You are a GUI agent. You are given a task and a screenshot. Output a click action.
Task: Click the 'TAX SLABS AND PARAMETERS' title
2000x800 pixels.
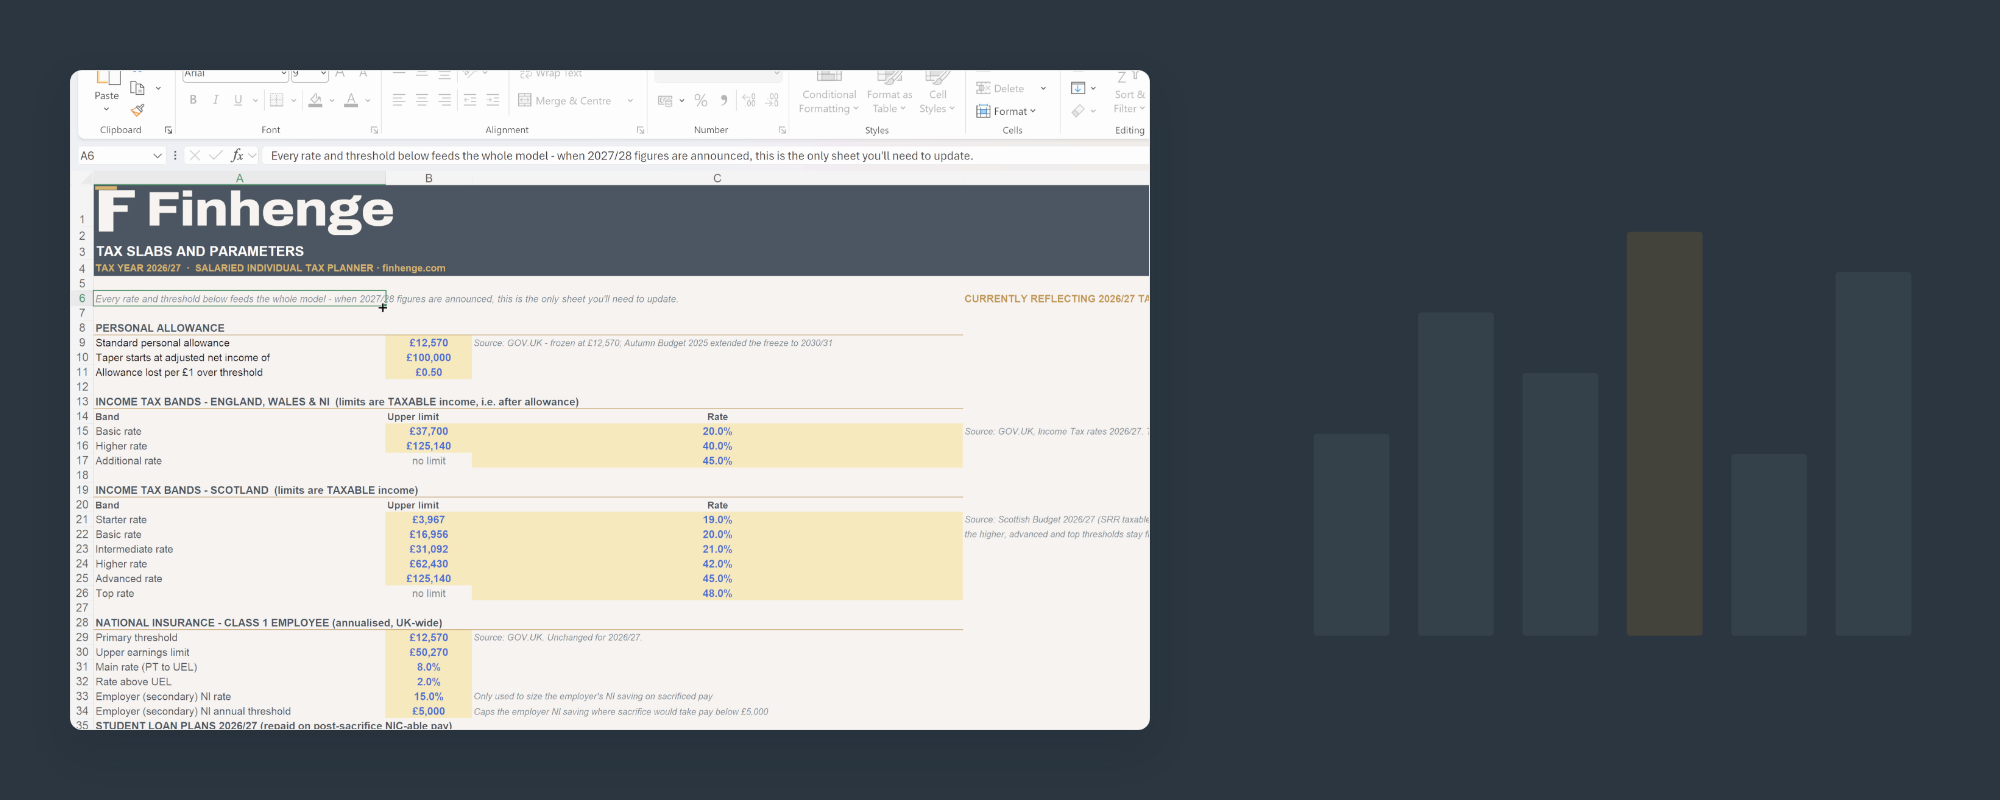click(200, 251)
